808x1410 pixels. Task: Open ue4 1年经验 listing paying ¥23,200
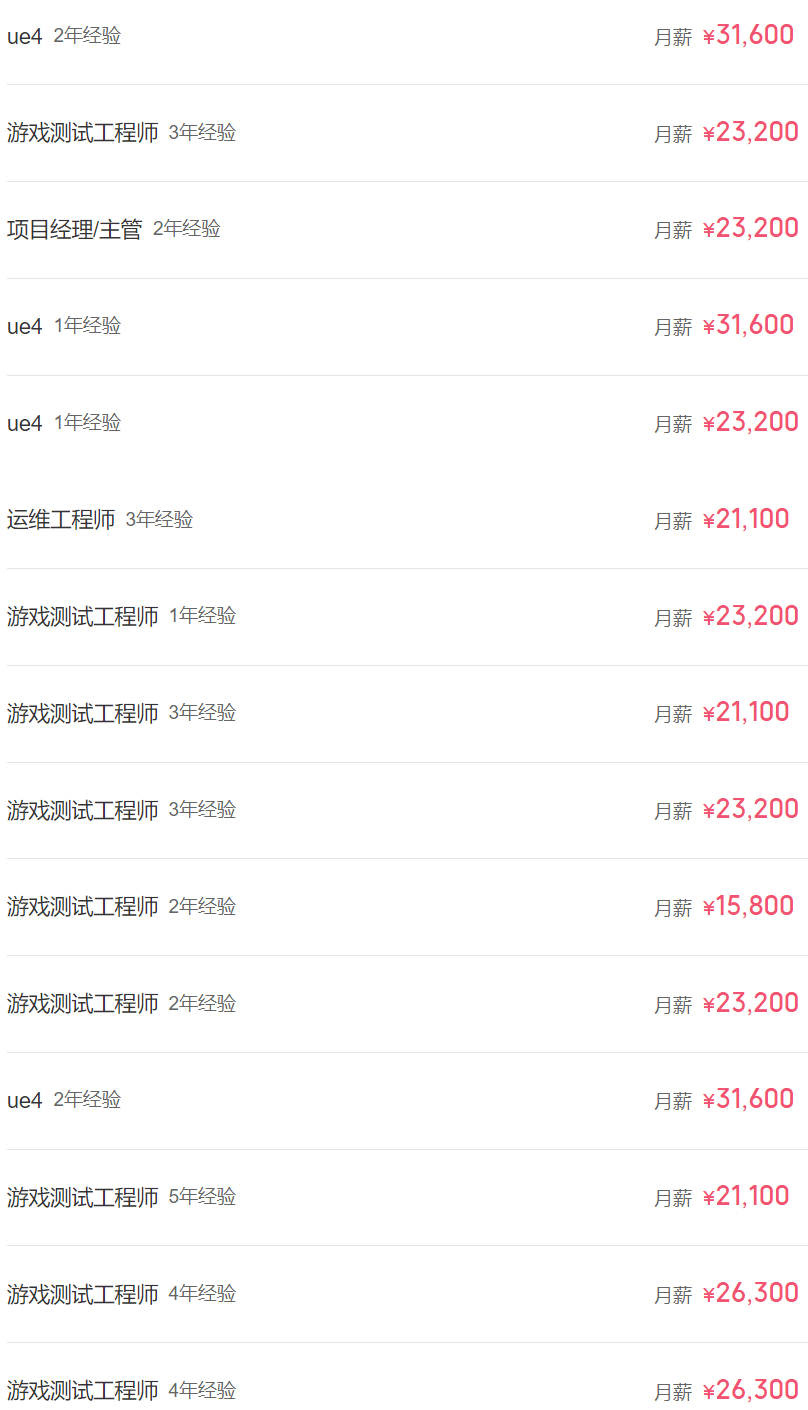click(25, 423)
